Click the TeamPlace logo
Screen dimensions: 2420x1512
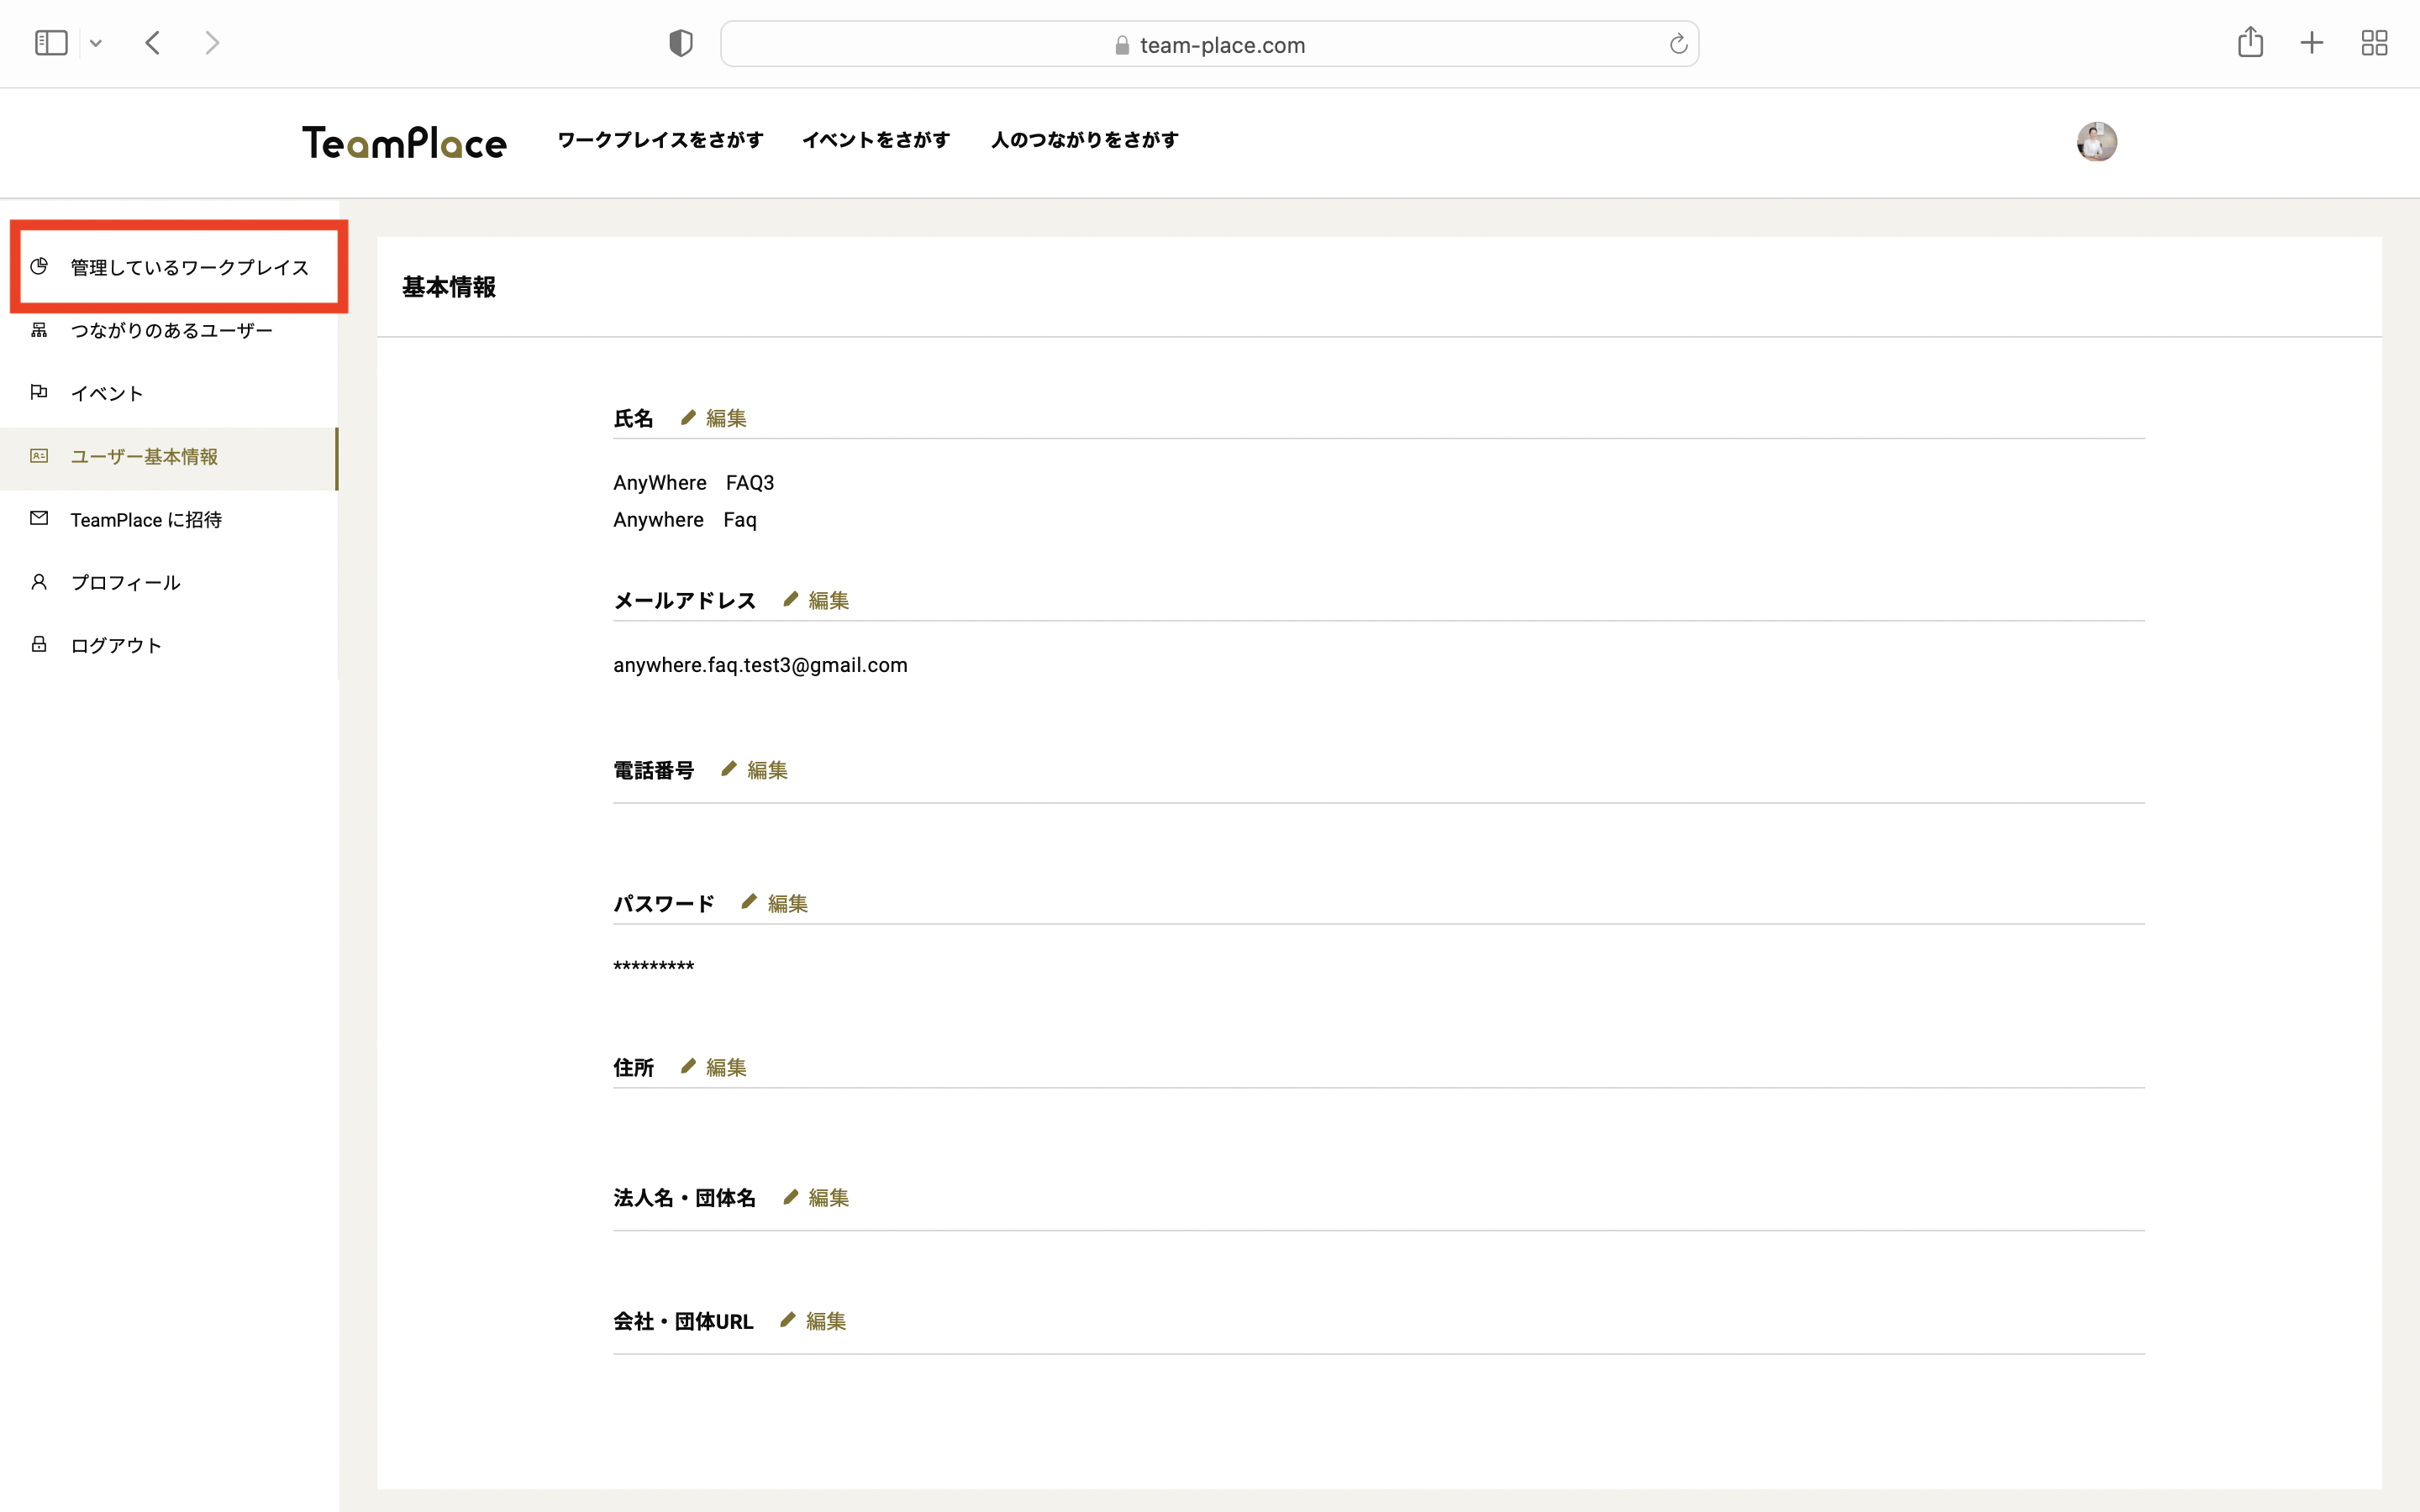[404, 142]
